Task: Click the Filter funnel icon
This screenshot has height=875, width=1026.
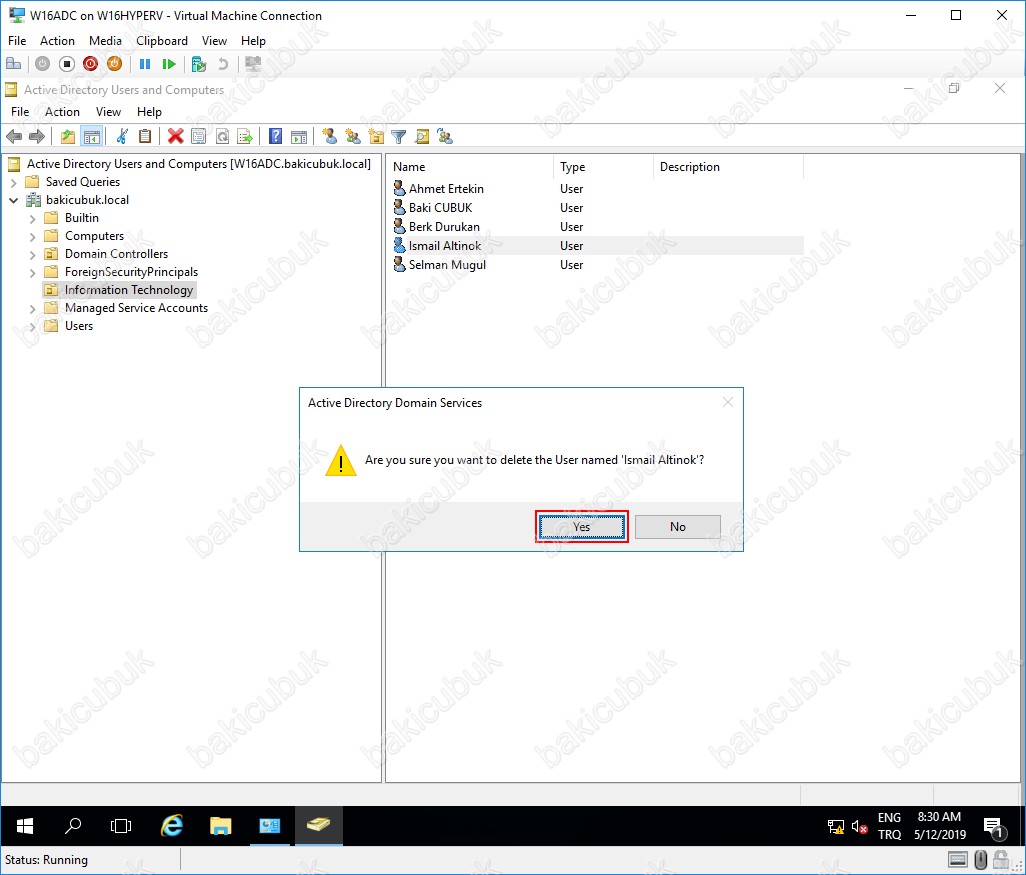Action: pyautogui.click(x=398, y=136)
